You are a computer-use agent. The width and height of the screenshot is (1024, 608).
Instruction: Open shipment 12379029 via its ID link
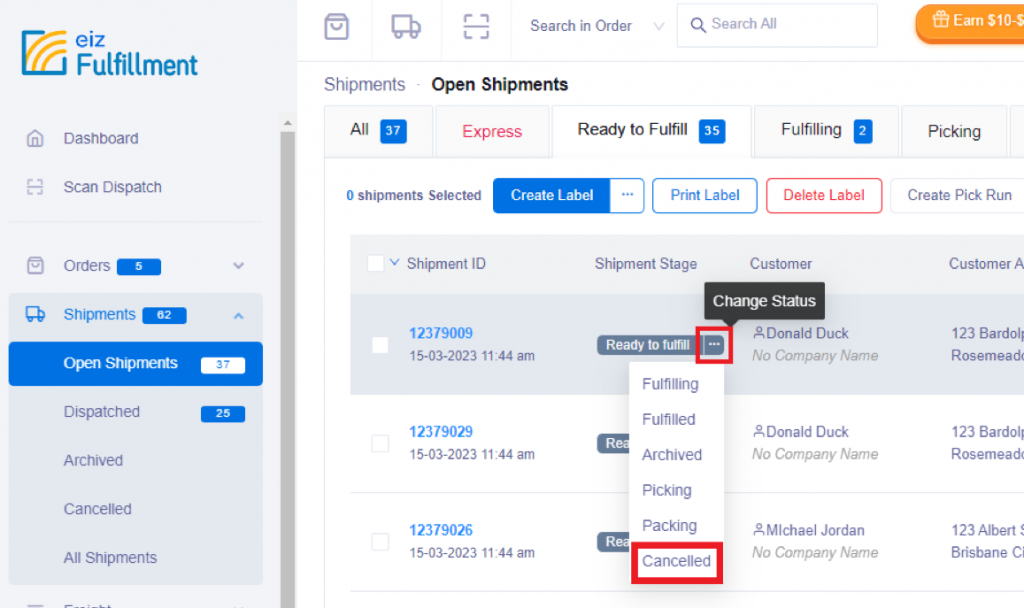coord(441,431)
